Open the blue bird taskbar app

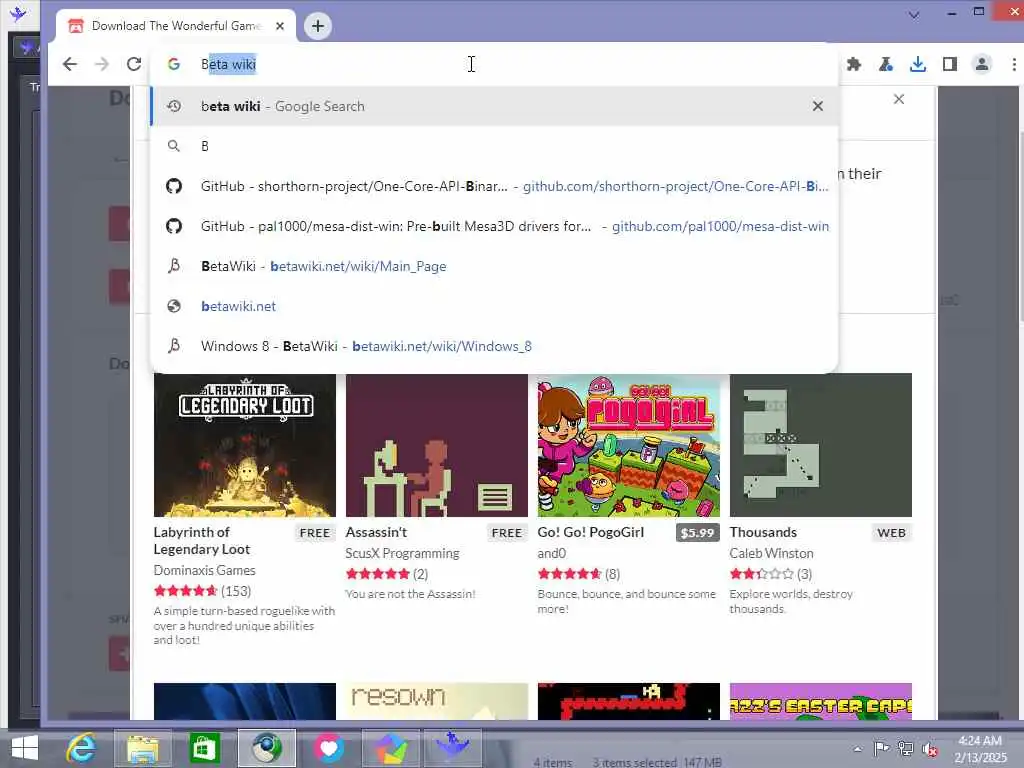[x=452, y=747]
